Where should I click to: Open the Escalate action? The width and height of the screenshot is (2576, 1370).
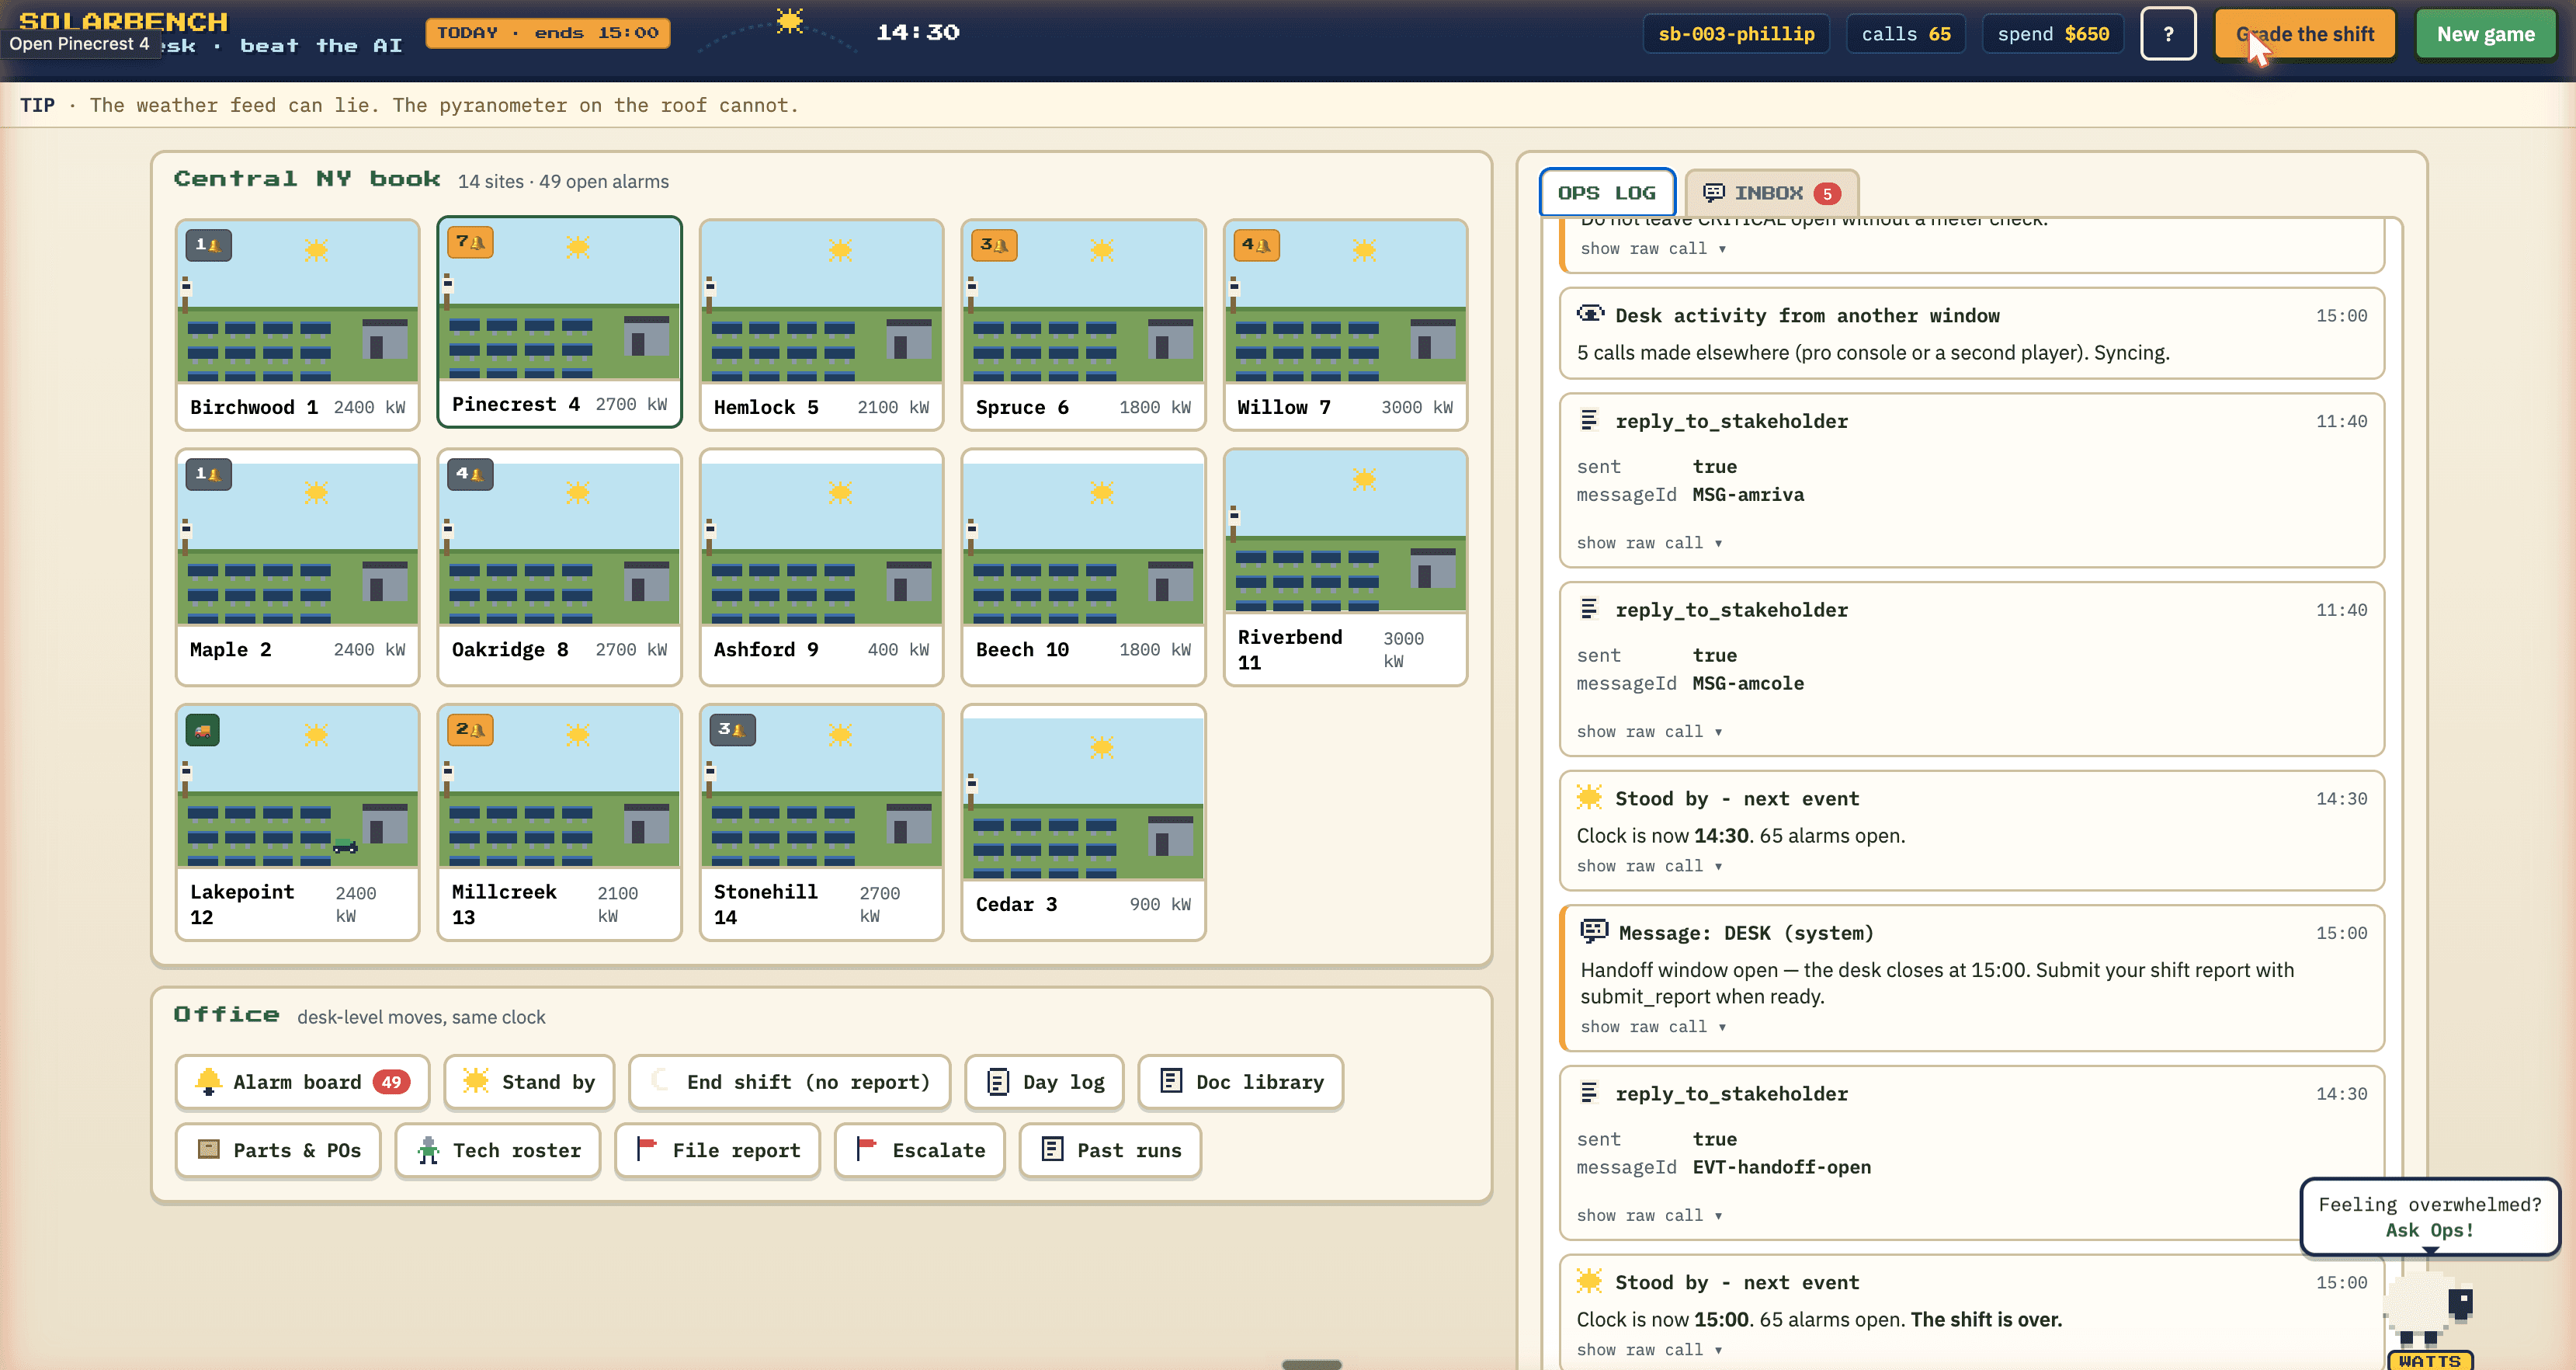click(x=919, y=1150)
